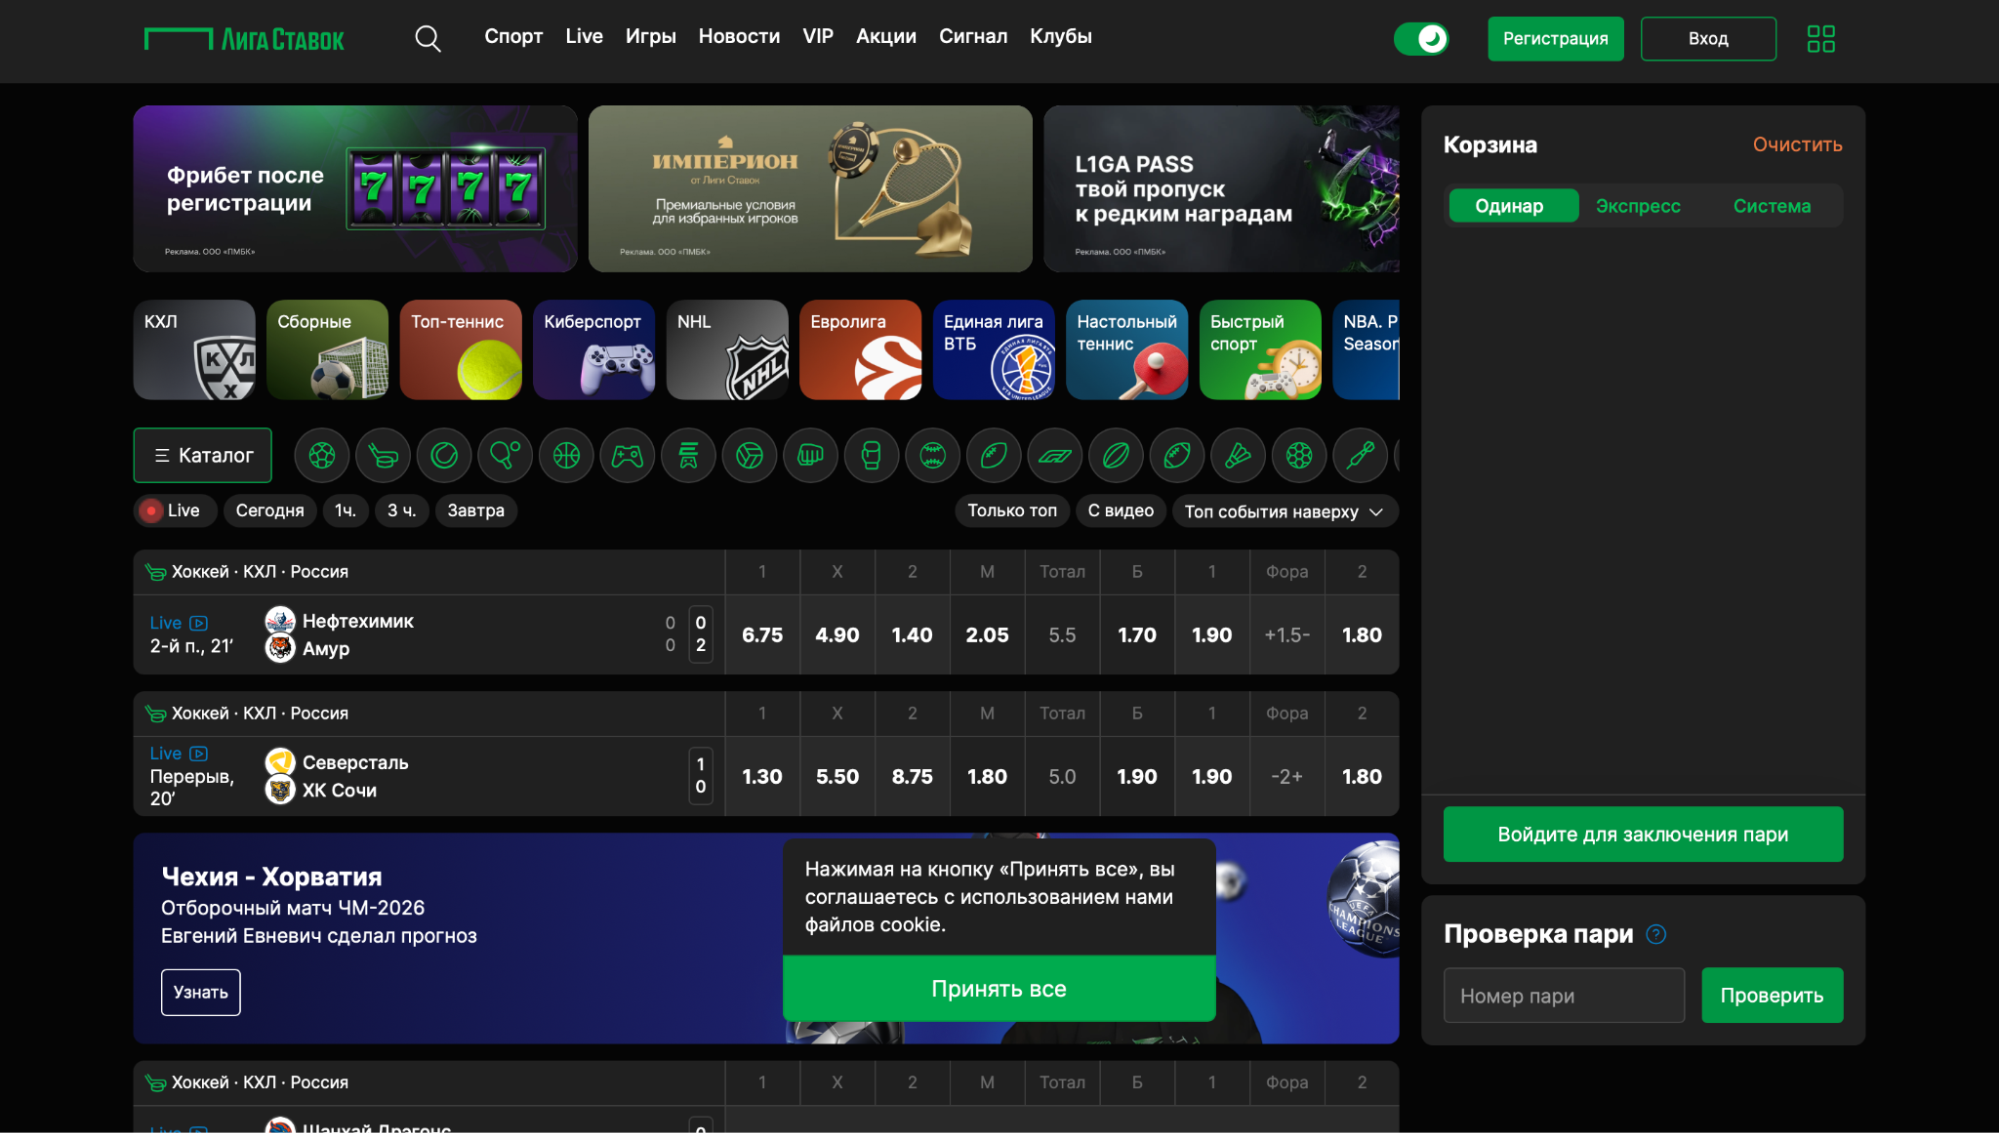Click Очистить in the Корзина panel
This screenshot has width=1999, height=1134.
point(1797,145)
